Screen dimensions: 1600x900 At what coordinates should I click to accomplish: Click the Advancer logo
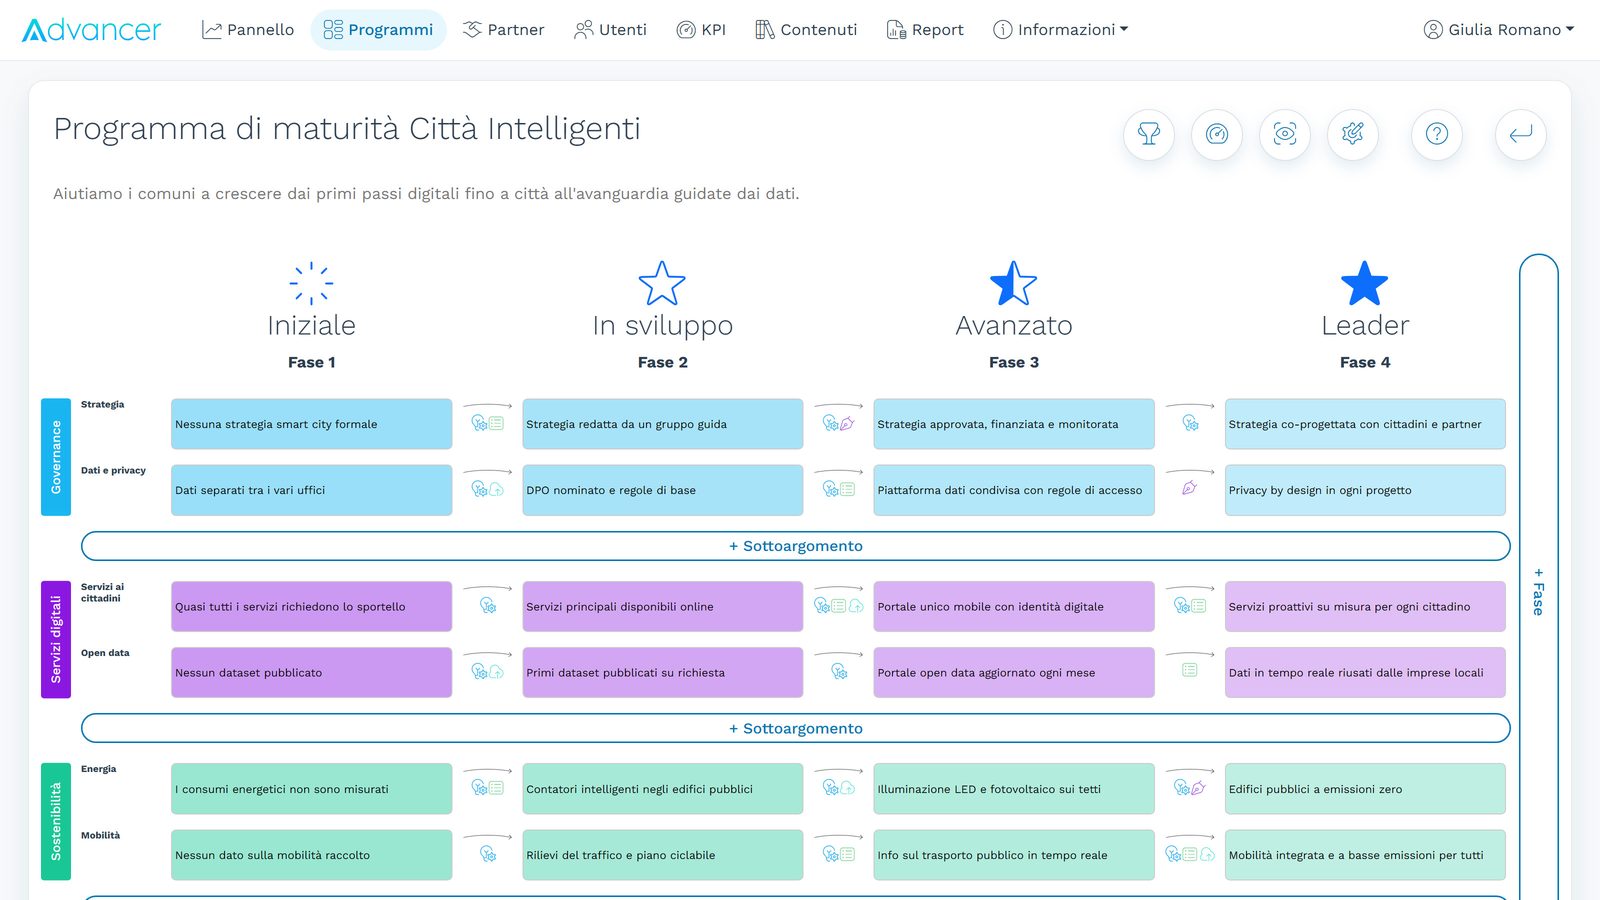tap(91, 30)
